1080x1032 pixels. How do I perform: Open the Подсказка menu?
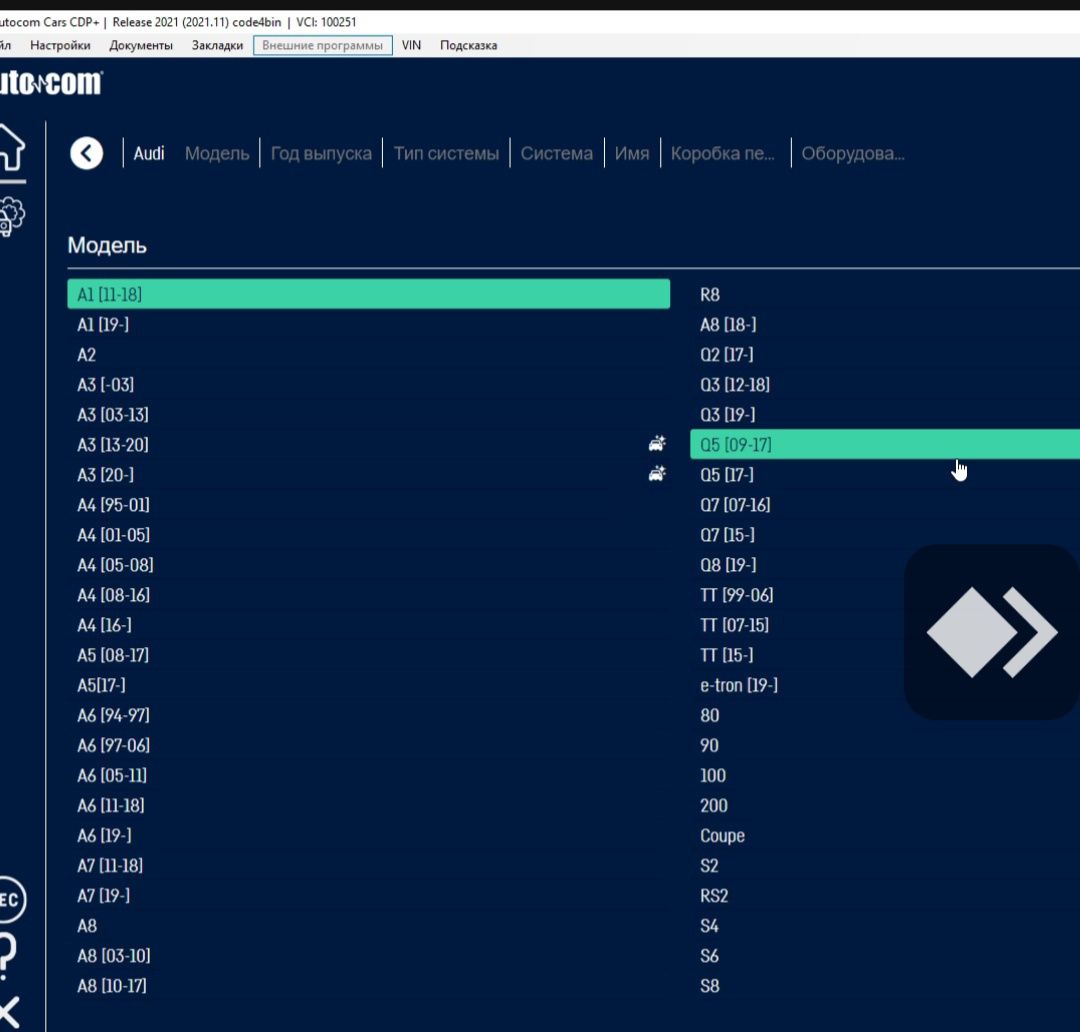468,45
